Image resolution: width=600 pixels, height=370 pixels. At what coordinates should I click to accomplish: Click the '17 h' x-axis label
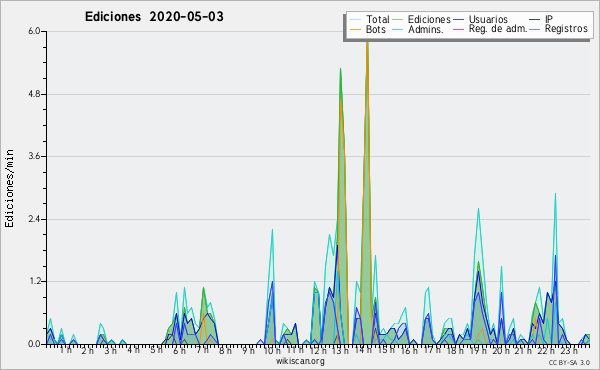pos(432,350)
